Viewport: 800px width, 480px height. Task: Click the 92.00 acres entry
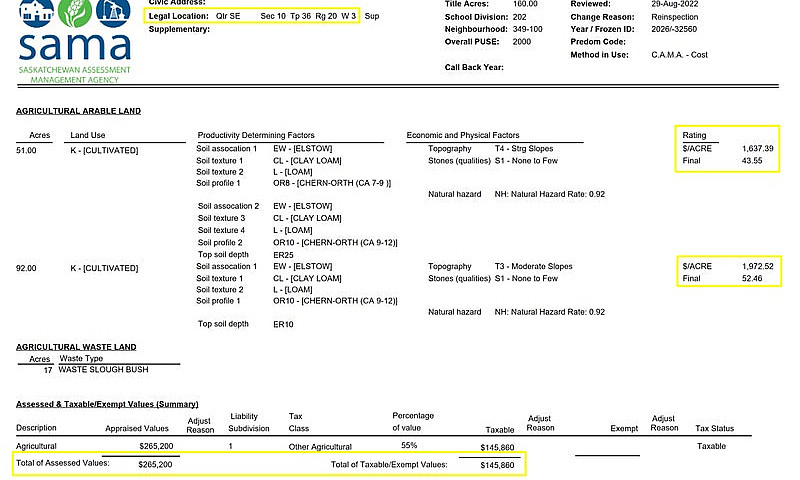click(x=26, y=268)
